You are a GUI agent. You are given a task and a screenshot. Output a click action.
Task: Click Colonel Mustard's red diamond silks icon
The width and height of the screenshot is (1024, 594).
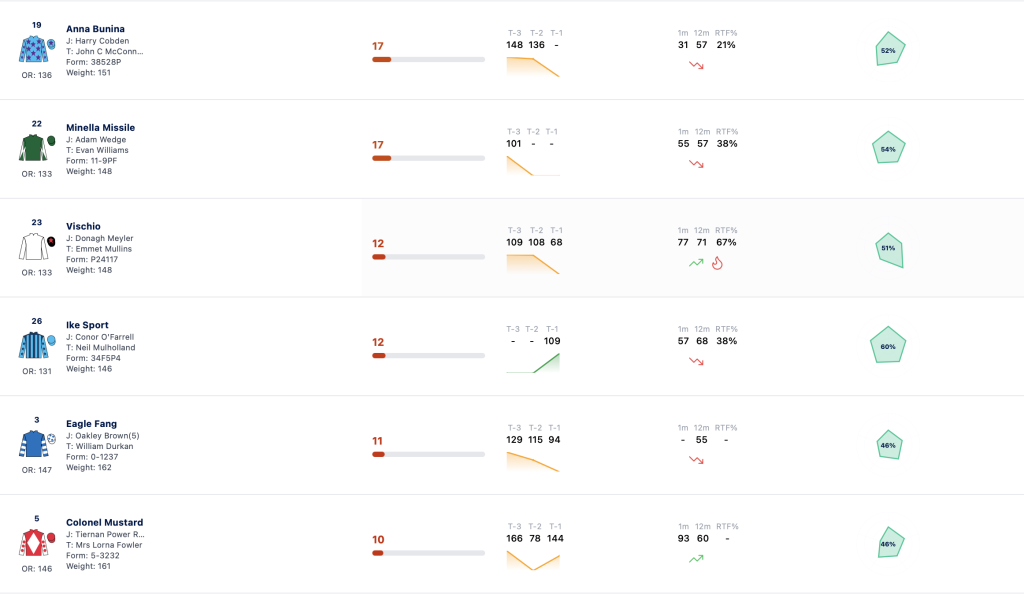pyautogui.click(x=33, y=542)
